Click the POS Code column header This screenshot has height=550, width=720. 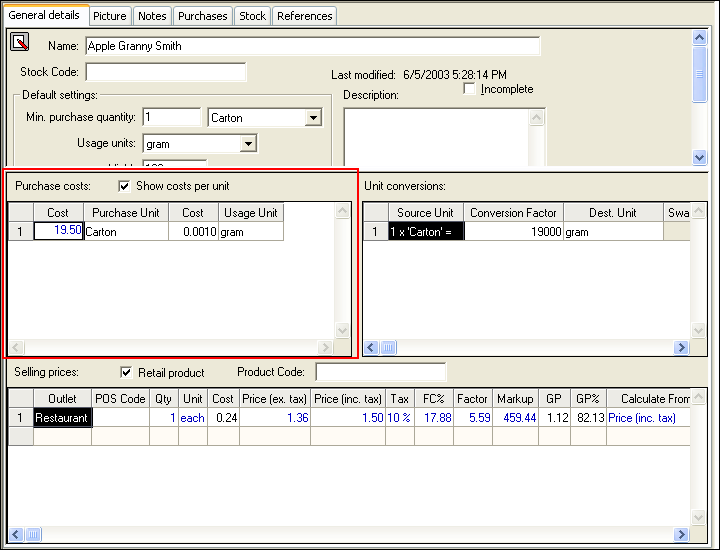pyautogui.click(x=120, y=399)
